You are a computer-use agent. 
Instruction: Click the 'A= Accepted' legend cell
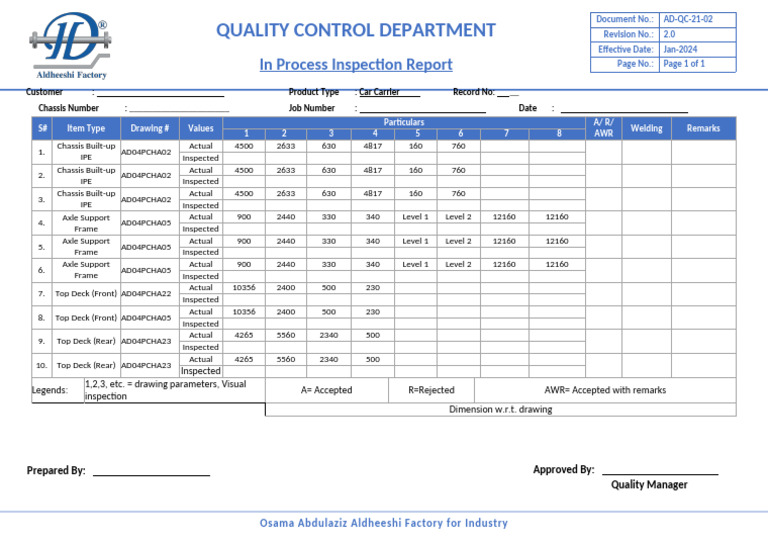tap(327, 390)
